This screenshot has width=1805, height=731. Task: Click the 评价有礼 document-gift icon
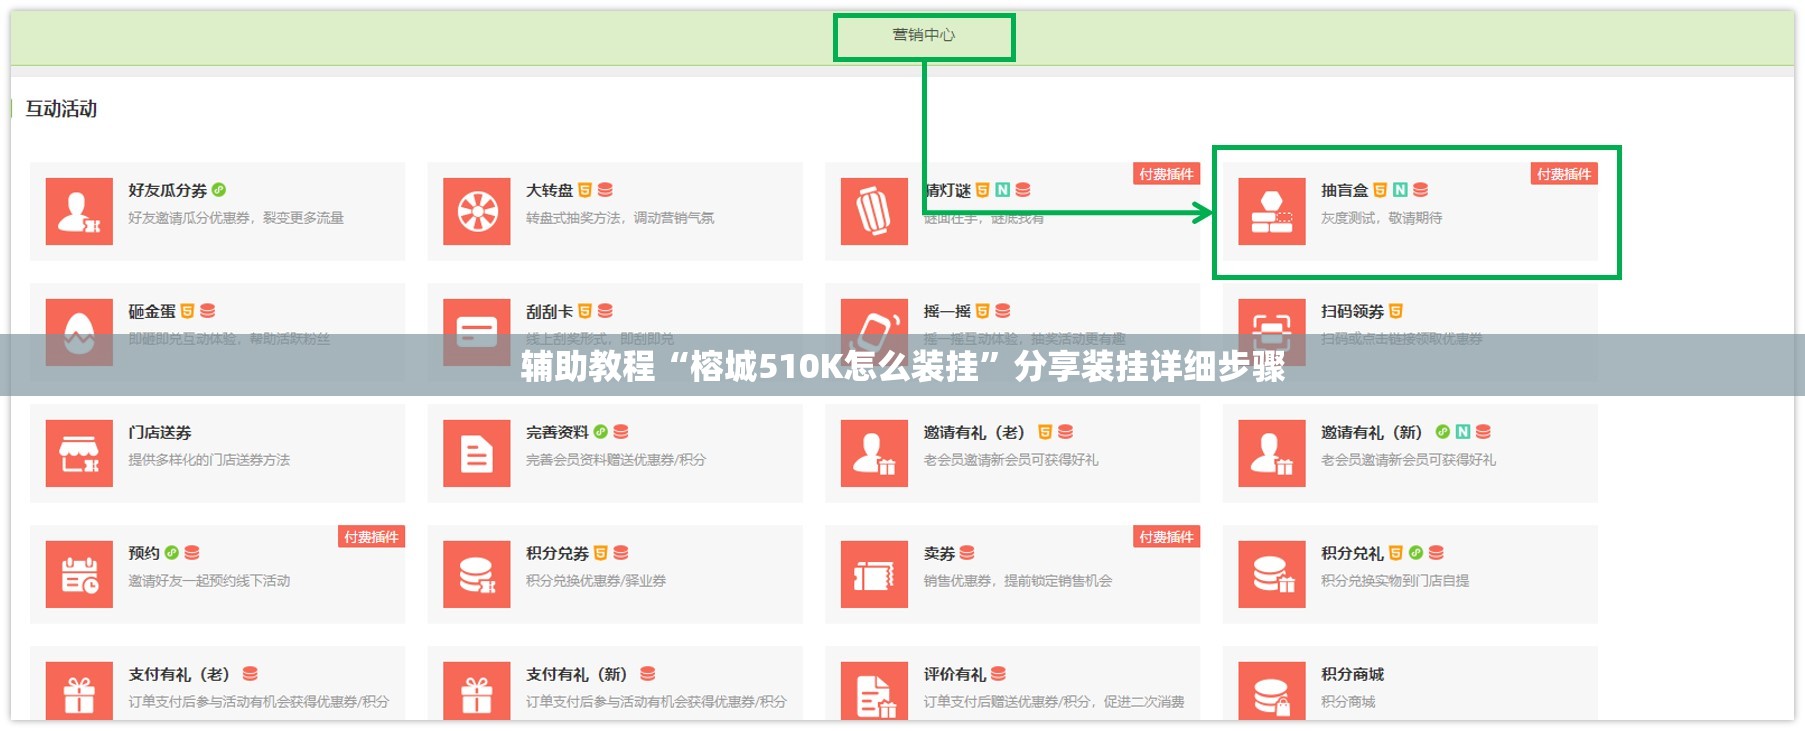(x=874, y=692)
